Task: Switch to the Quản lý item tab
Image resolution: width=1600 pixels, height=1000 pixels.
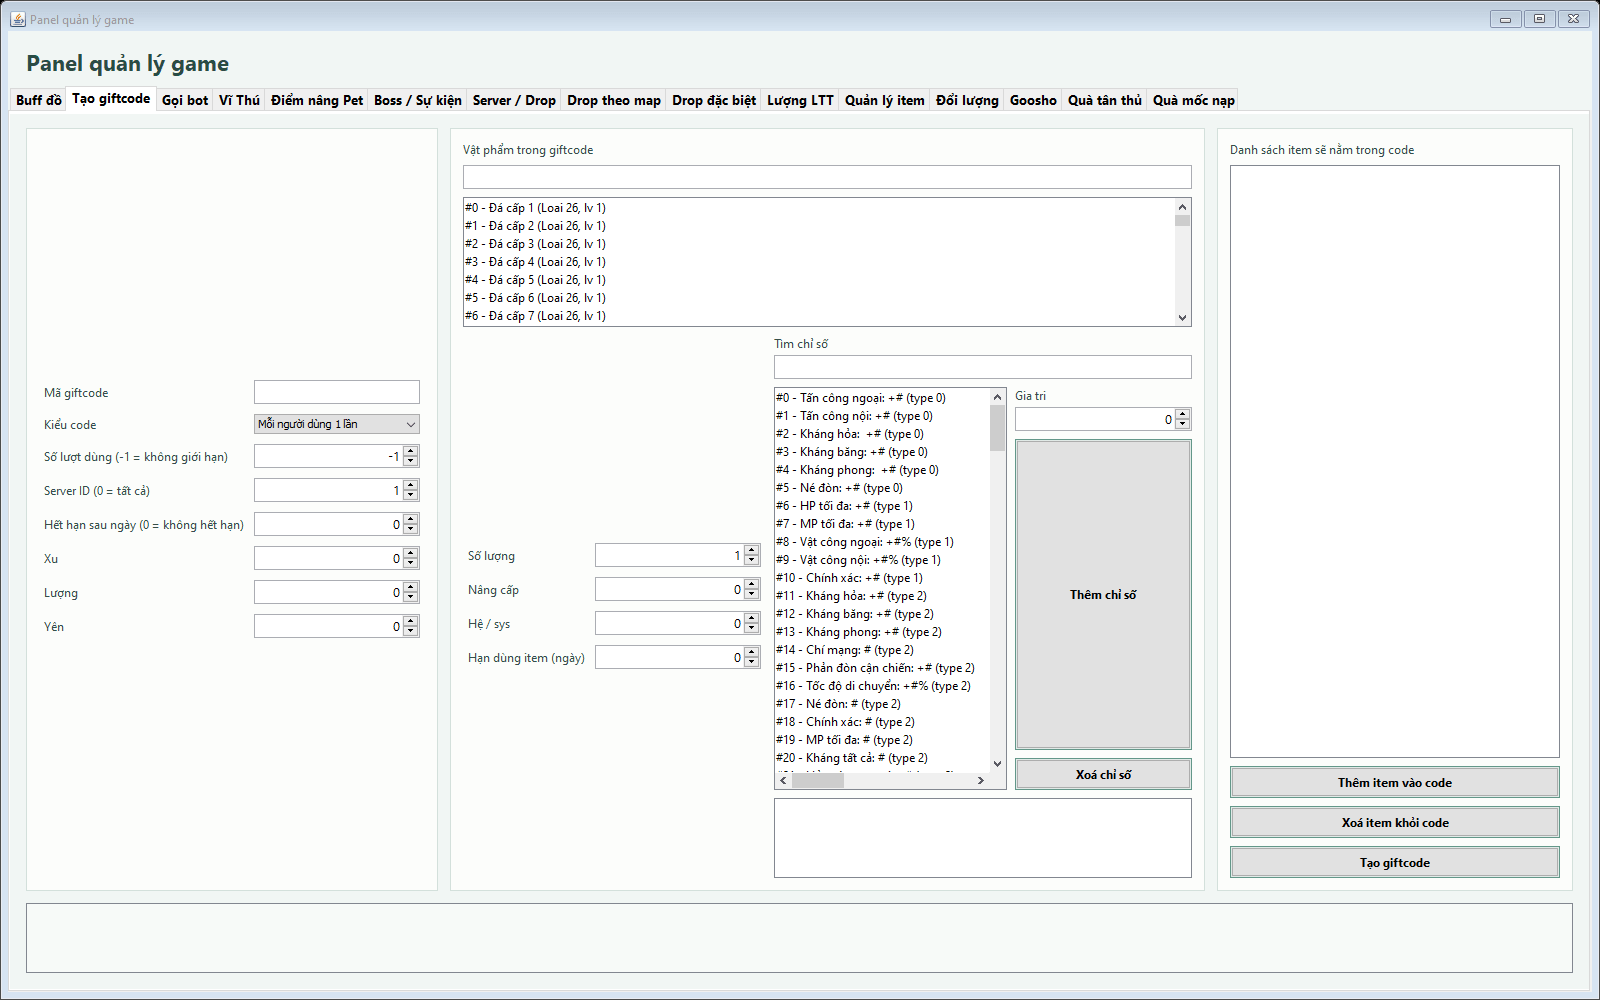Action: click(x=885, y=100)
